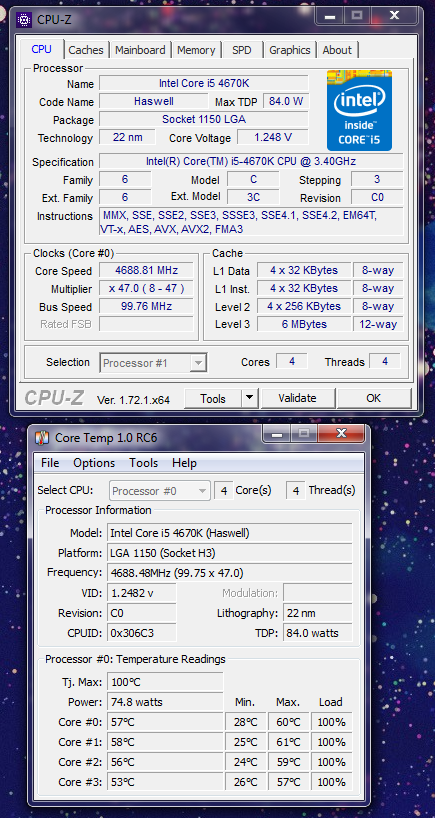Click the Core Voltage value 1.248 V
Viewport: 435px width, 818px height.
[x=273, y=138]
